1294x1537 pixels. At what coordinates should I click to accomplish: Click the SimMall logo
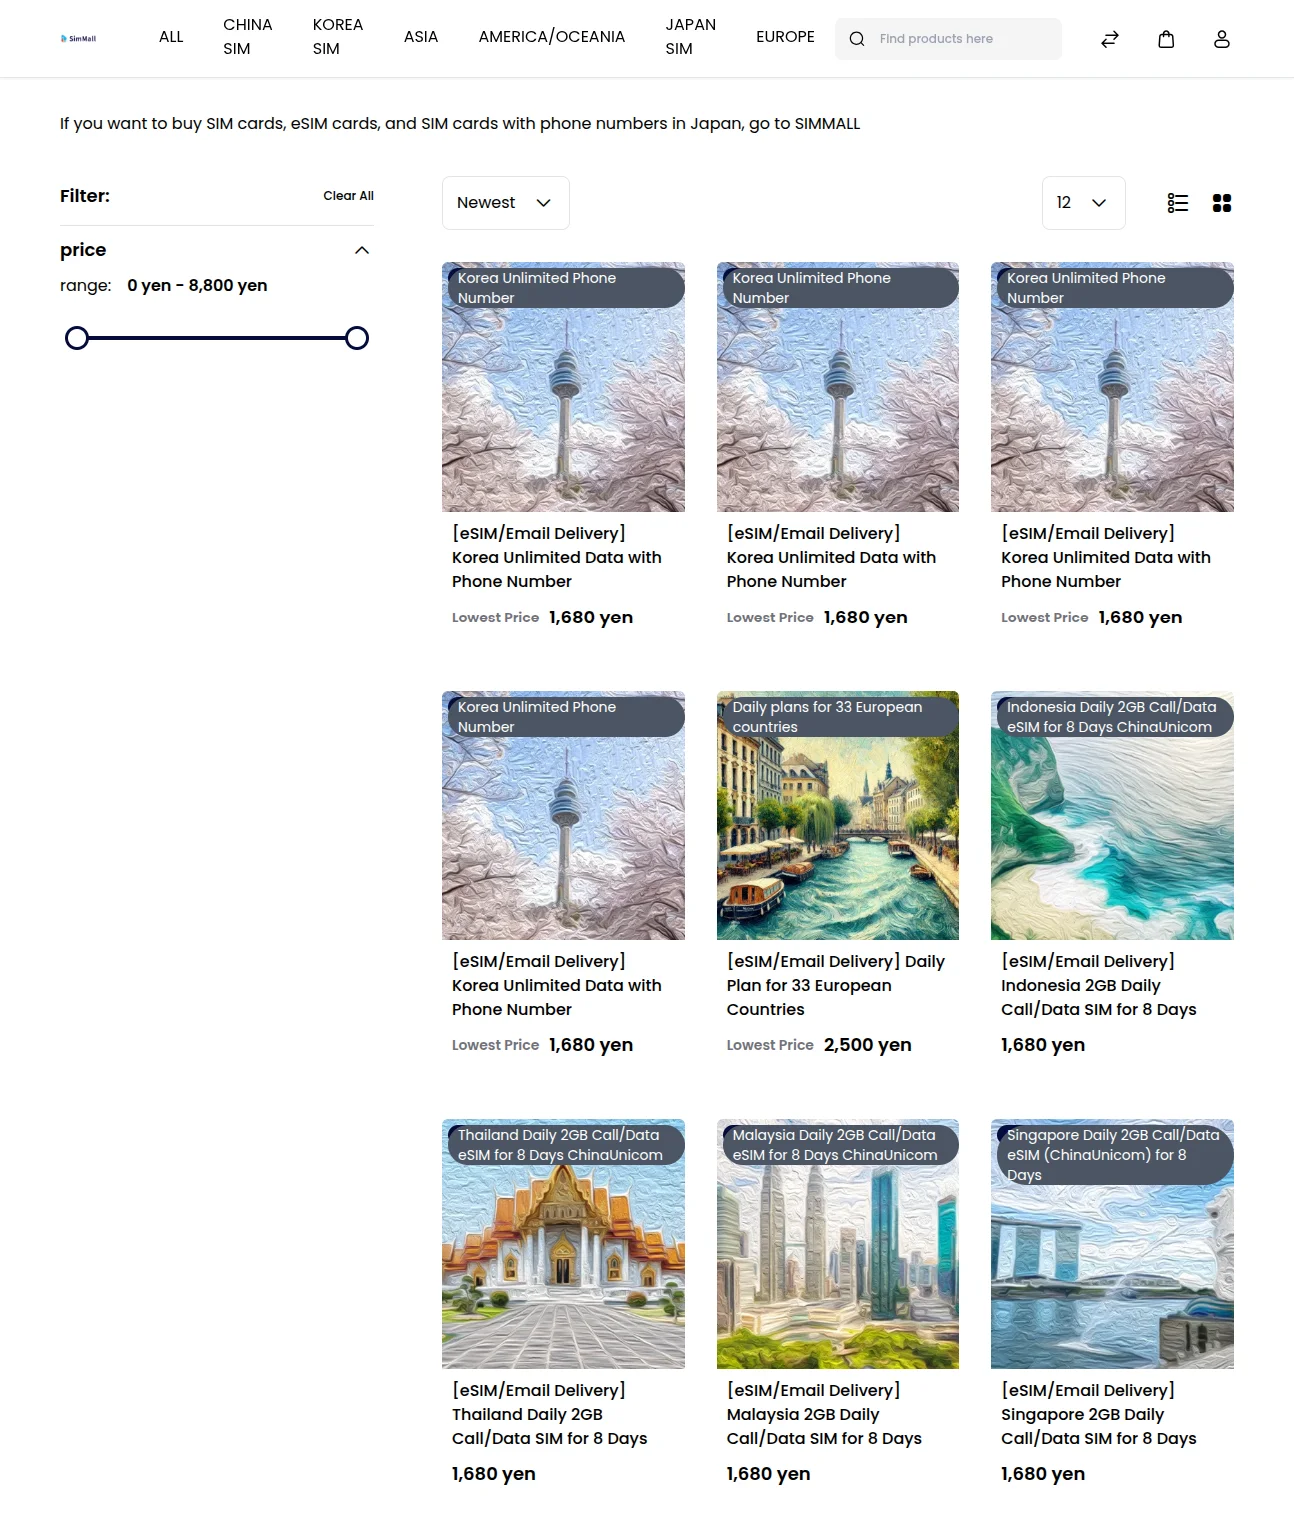[79, 39]
